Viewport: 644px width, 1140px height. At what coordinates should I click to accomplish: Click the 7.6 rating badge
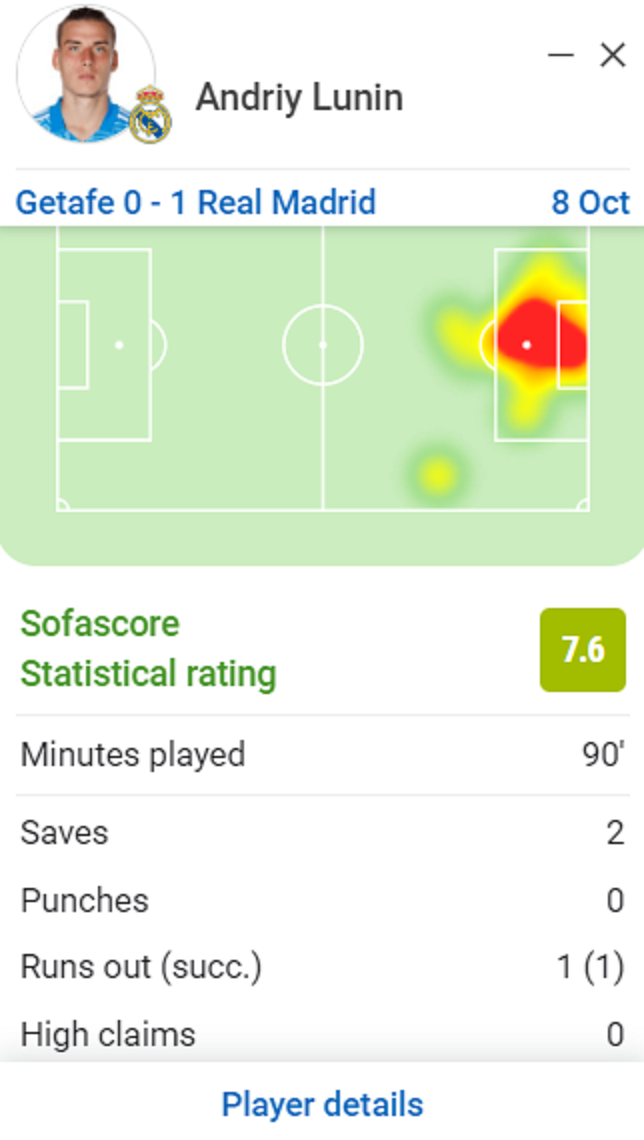(x=582, y=650)
